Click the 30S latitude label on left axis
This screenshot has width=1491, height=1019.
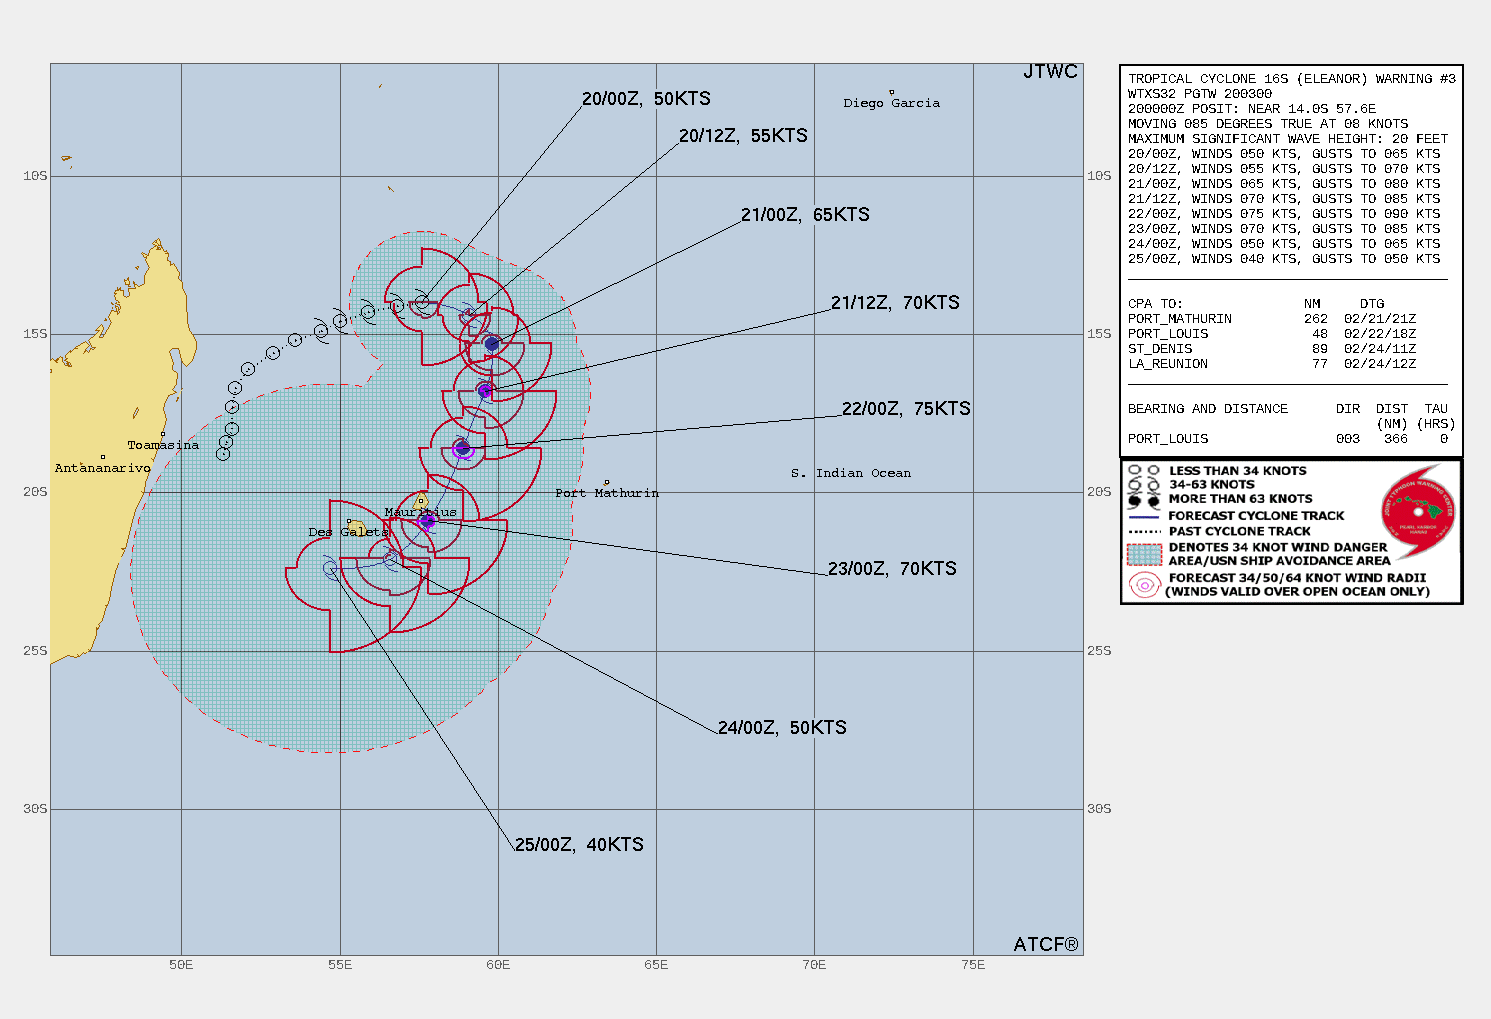click(35, 809)
